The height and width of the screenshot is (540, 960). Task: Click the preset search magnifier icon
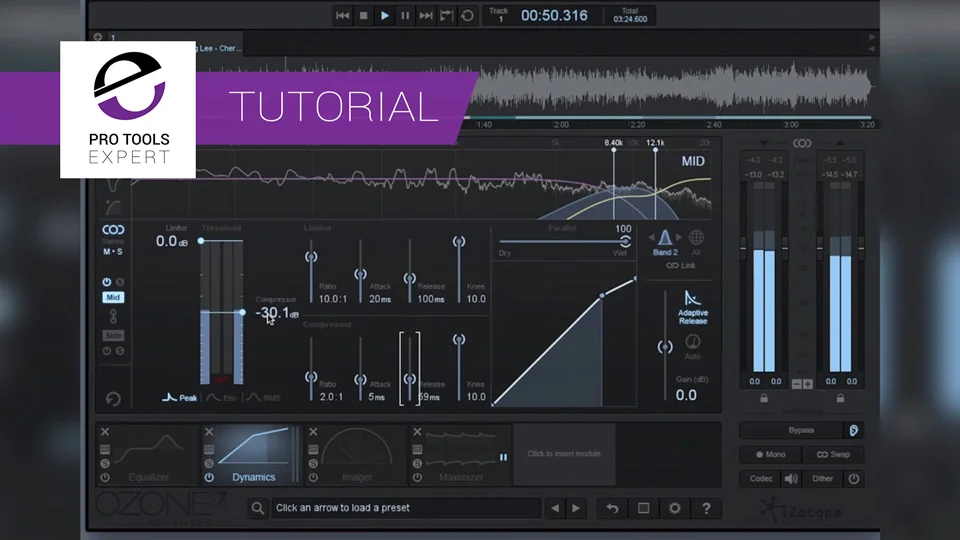258,508
